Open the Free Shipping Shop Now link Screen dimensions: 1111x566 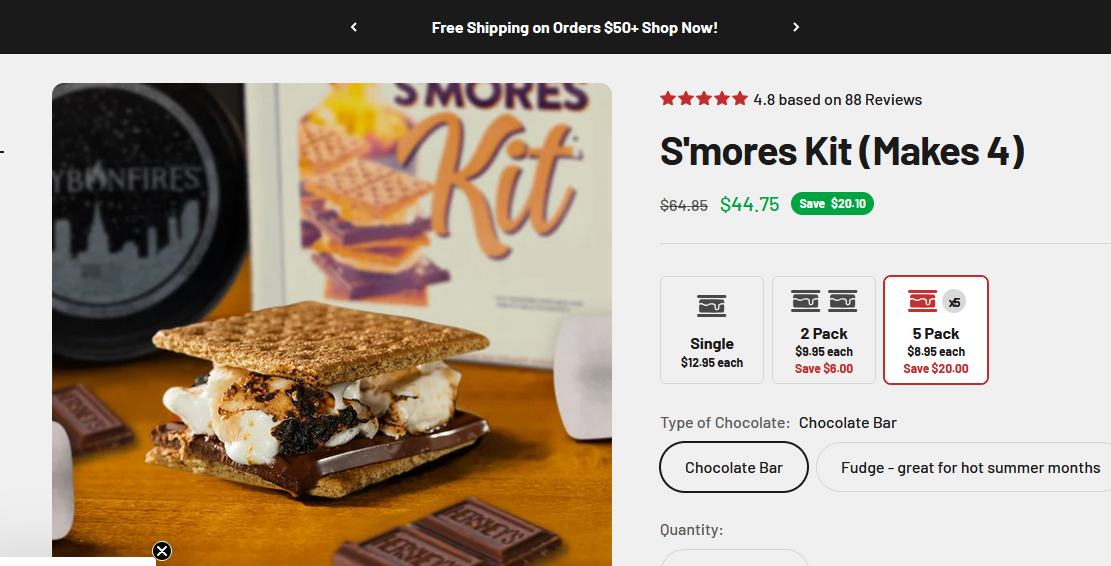(x=575, y=28)
